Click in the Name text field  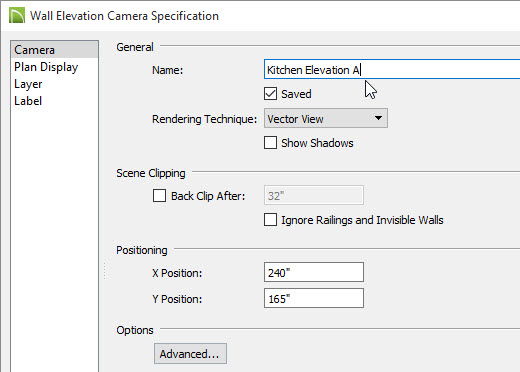392,70
